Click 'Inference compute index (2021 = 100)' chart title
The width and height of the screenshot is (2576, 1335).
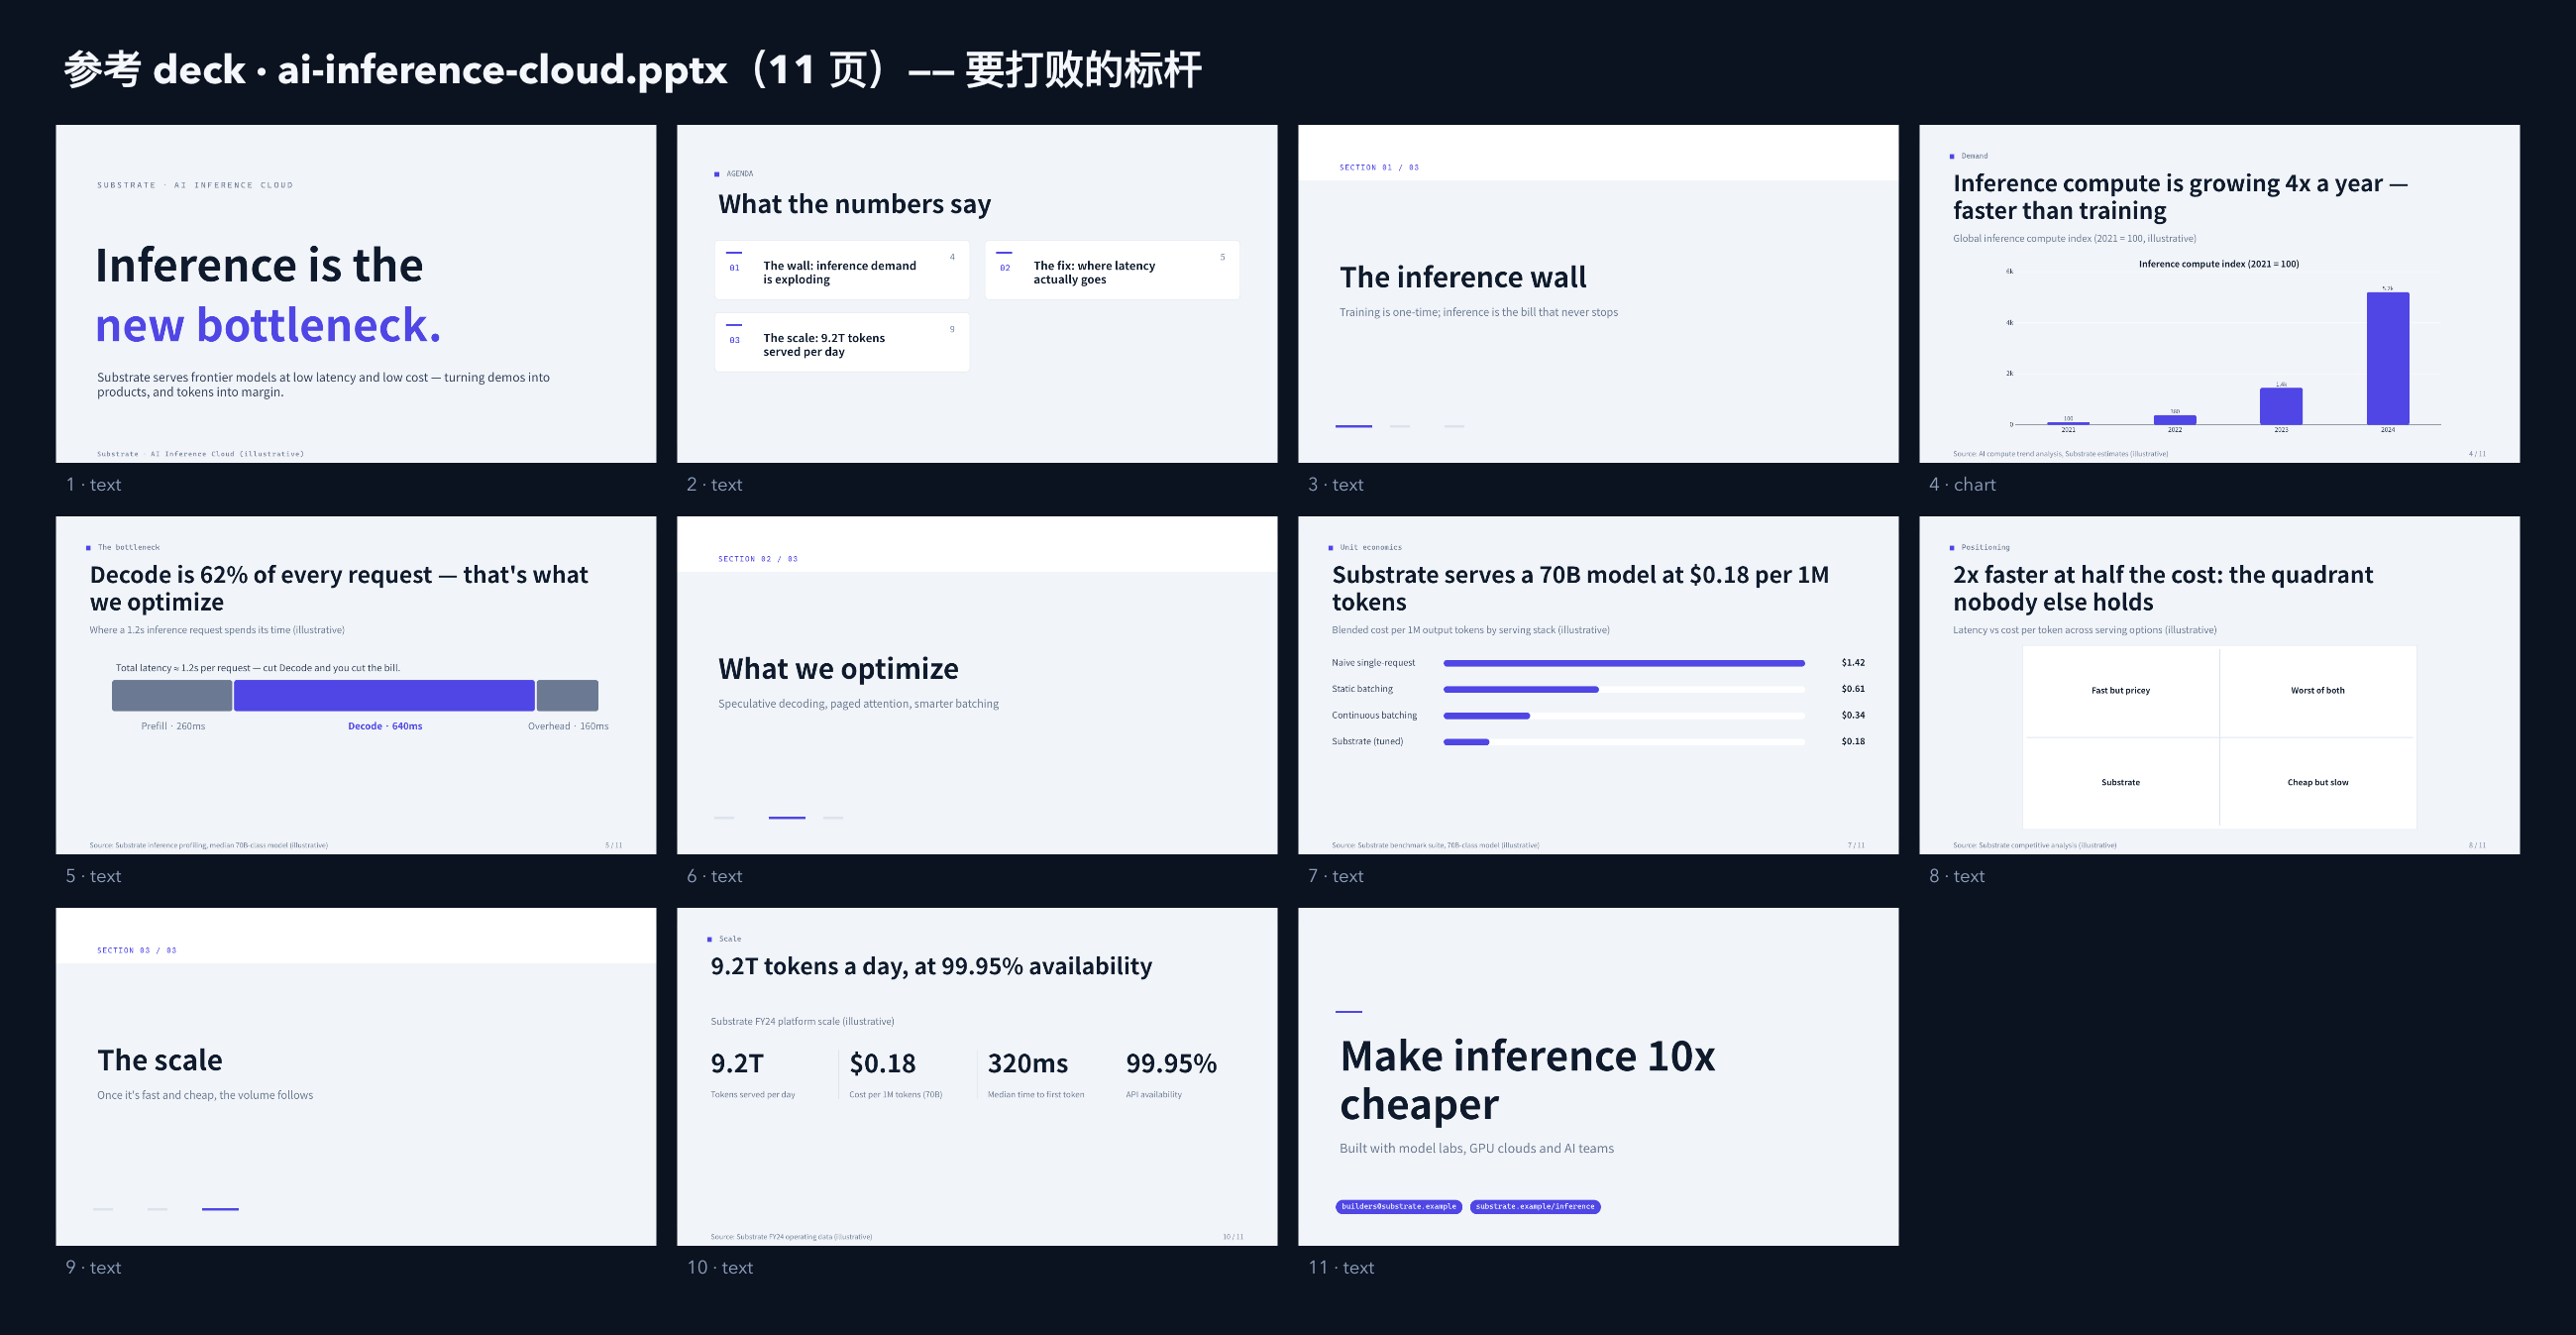point(2218,265)
